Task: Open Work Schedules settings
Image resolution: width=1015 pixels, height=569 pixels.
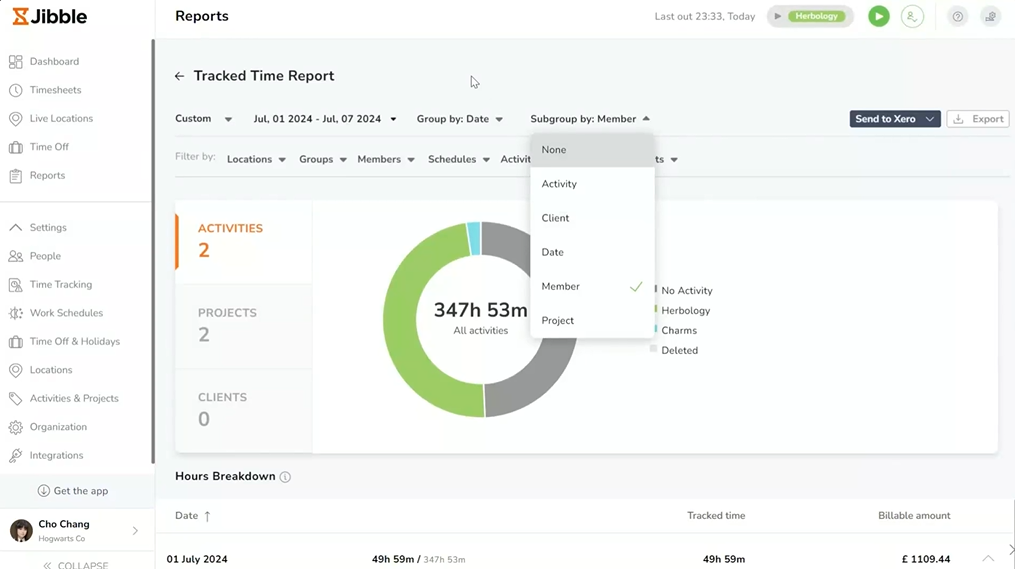Action: [x=66, y=313]
